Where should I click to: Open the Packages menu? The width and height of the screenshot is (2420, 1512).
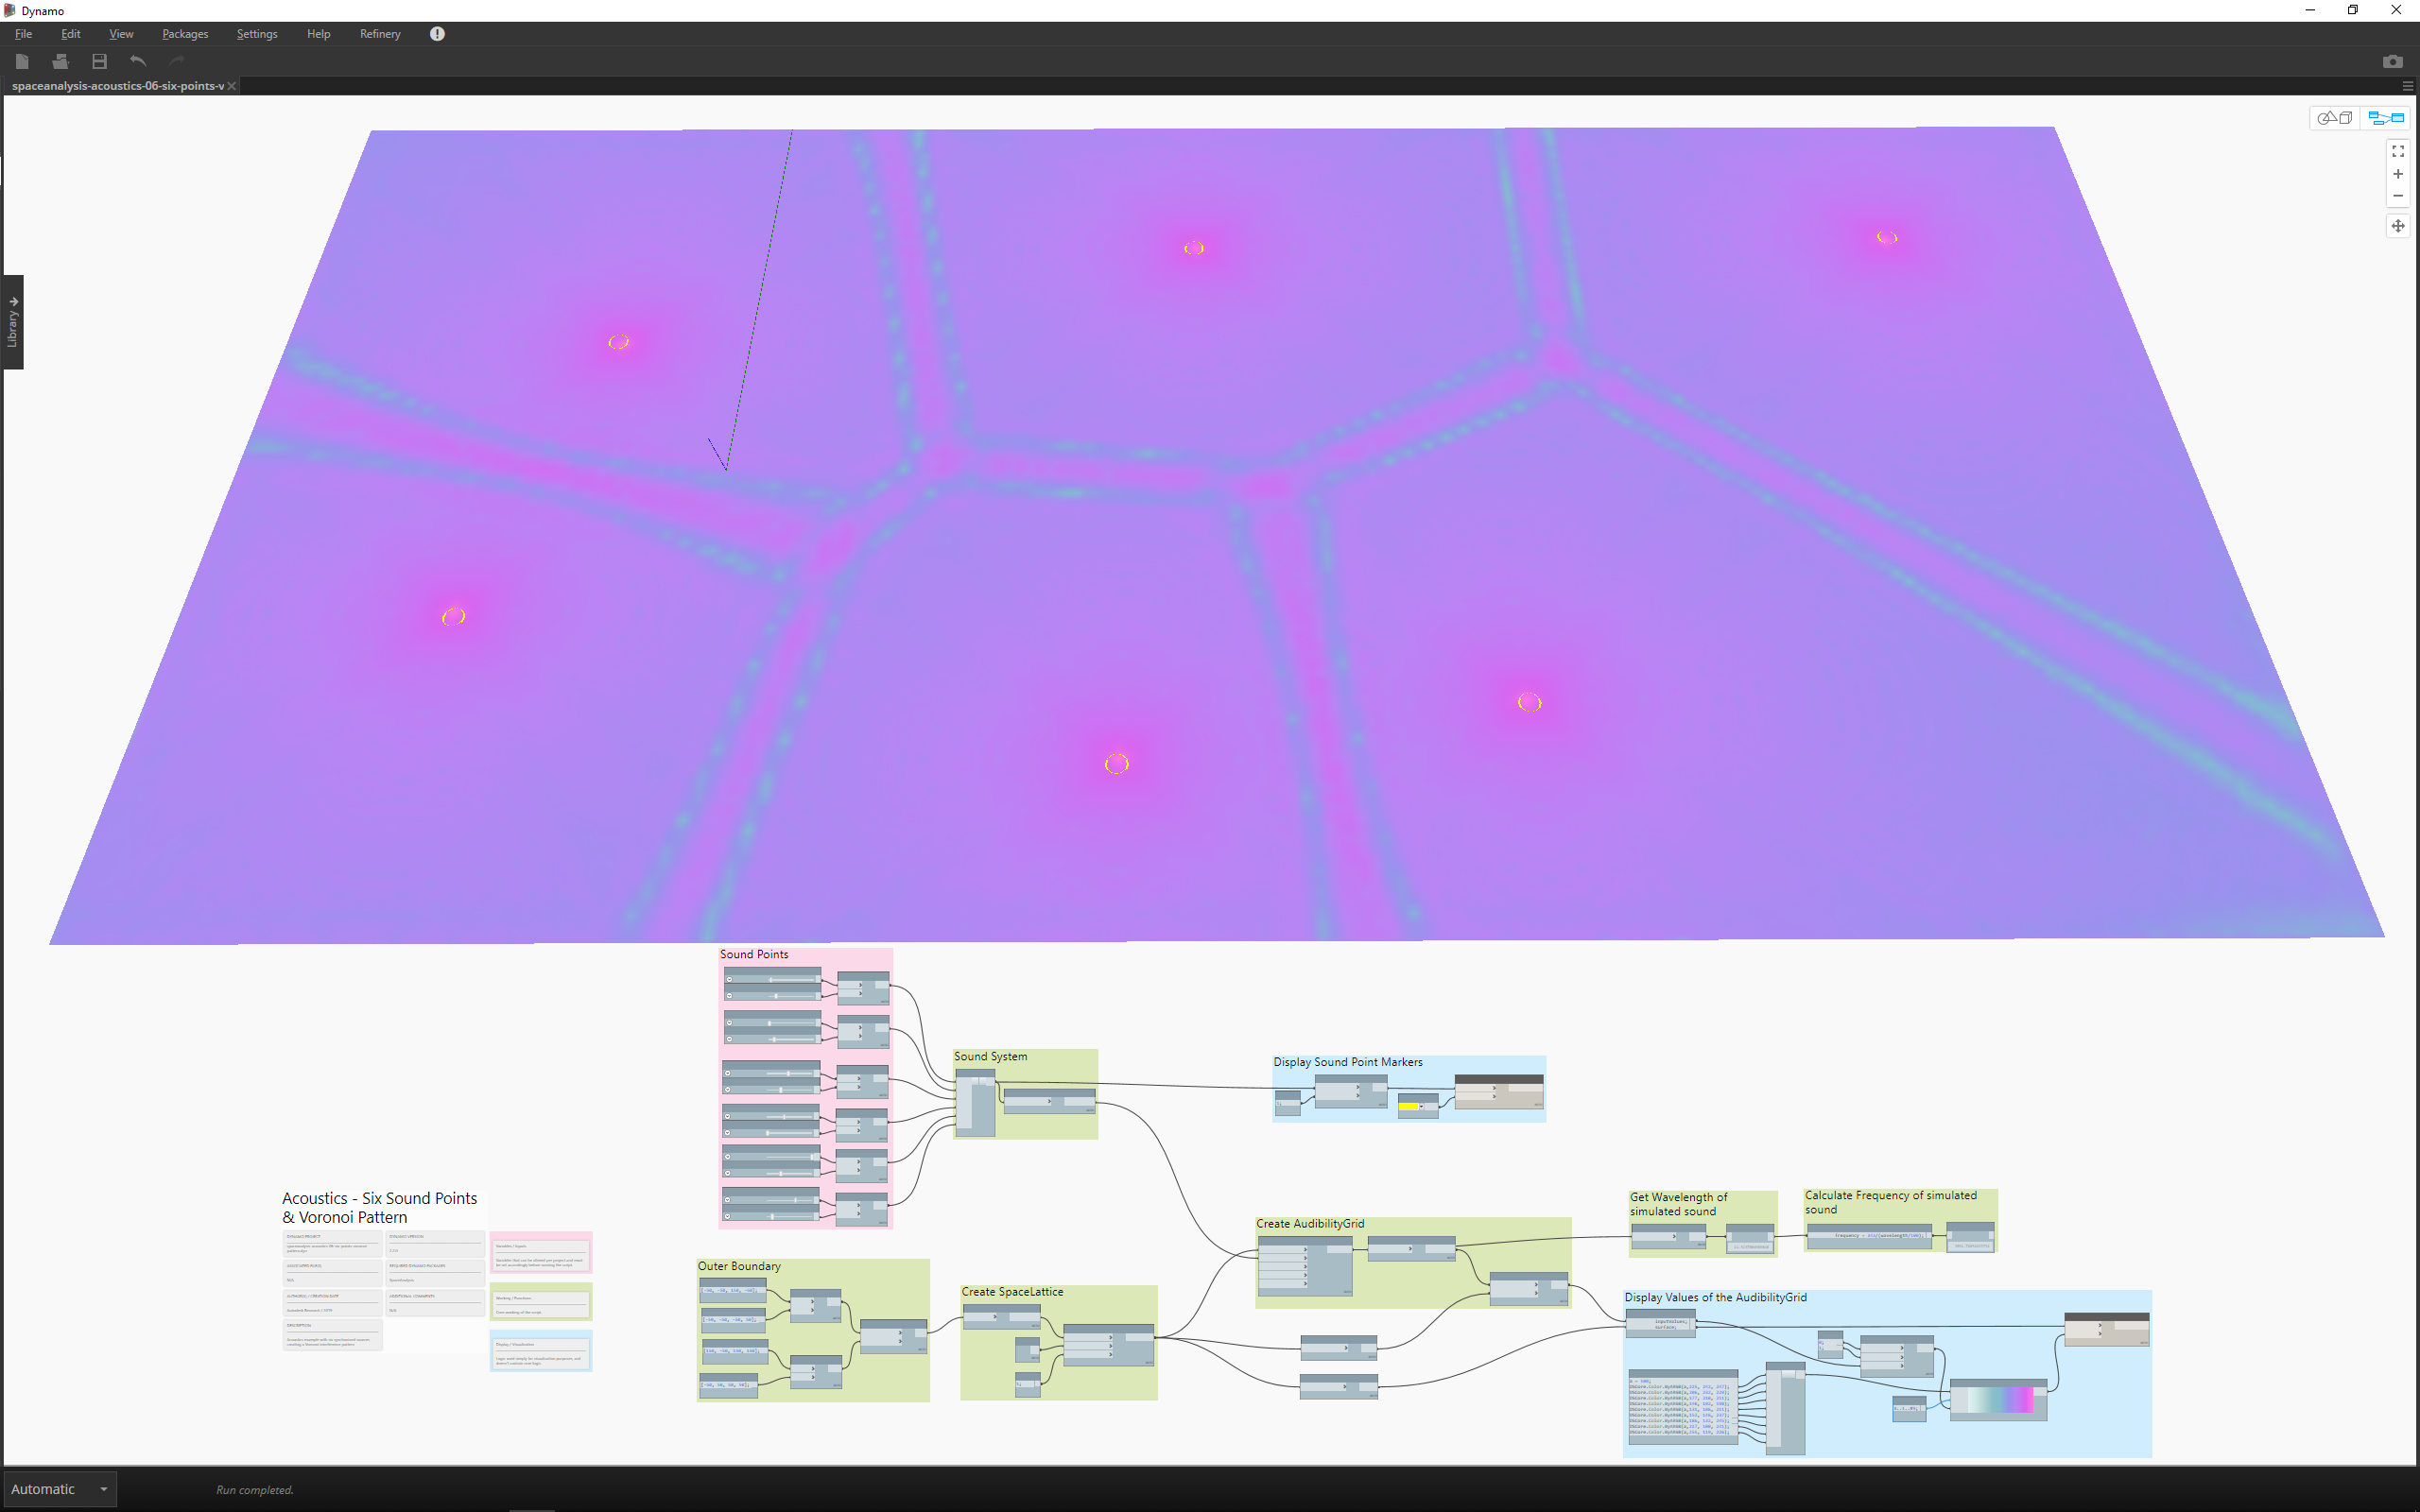[185, 34]
